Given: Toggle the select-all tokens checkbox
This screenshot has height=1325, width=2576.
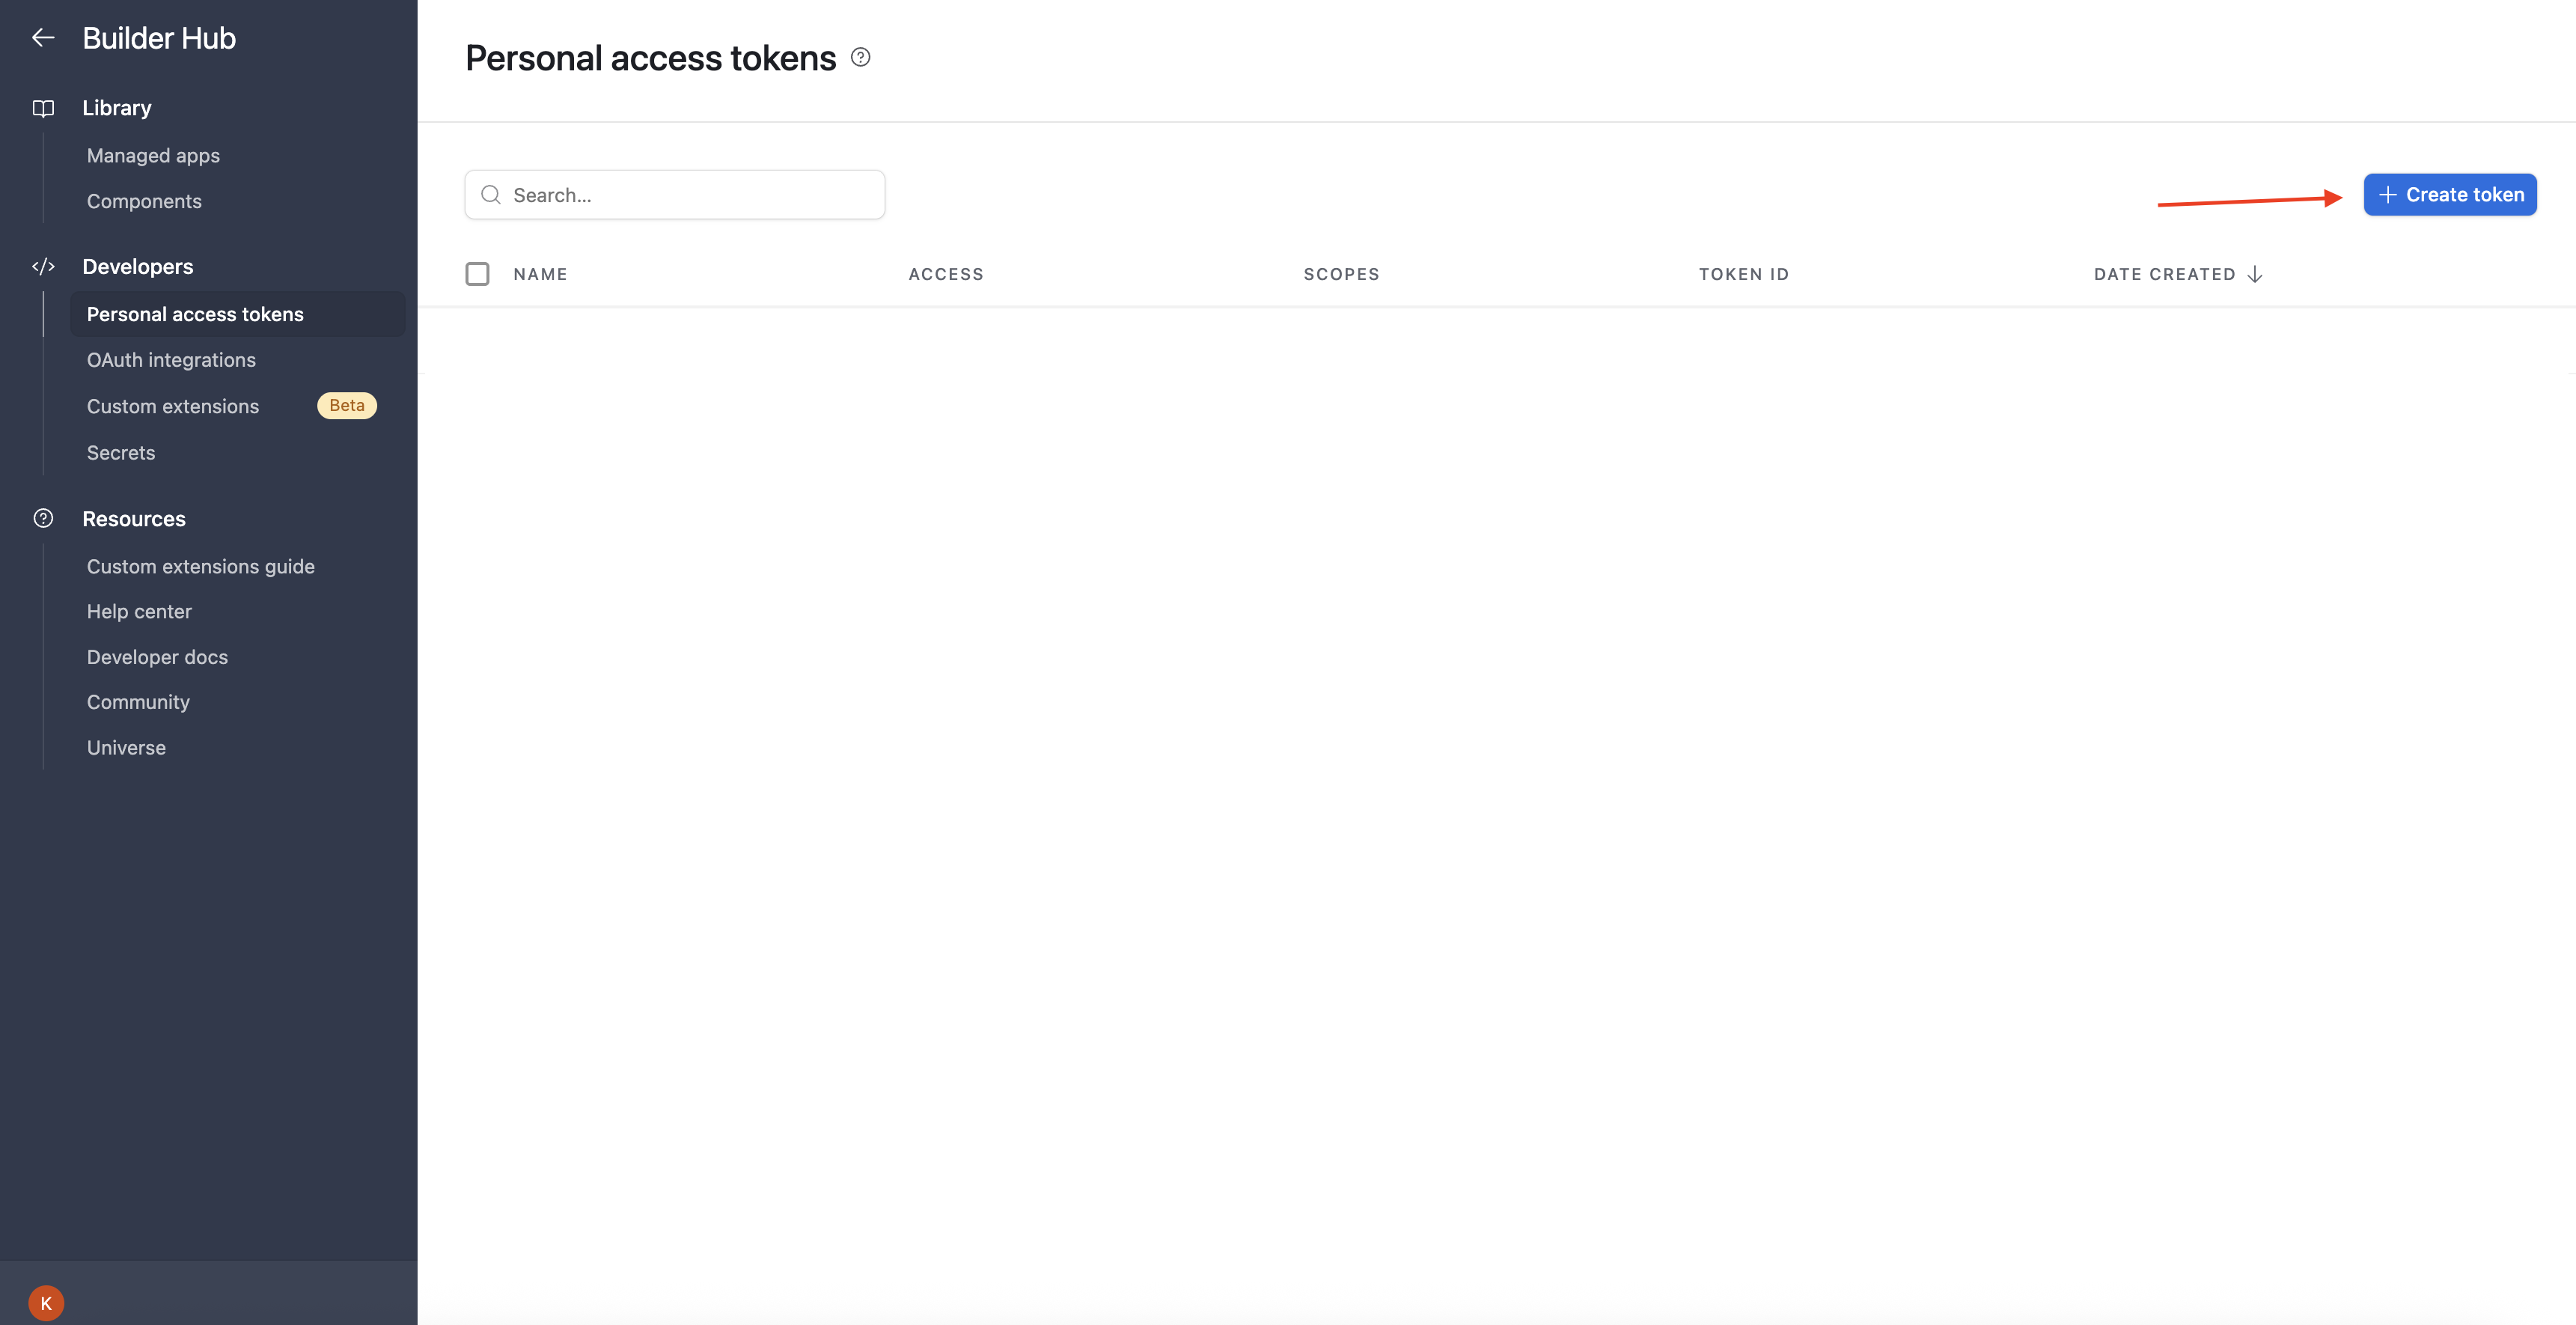Looking at the screenshot, I should pos(477,274).
